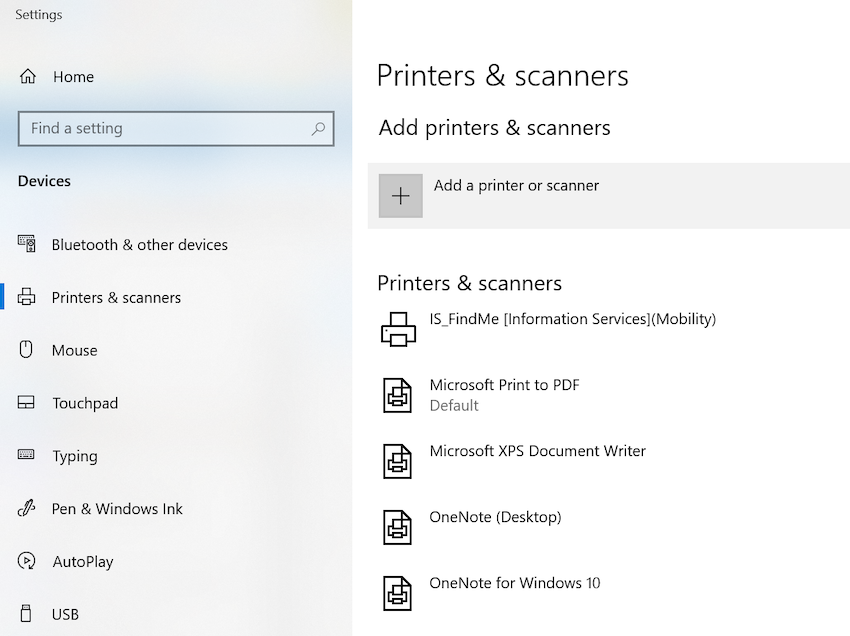The height and width of the screenshot is (636, 850).
Task: Click the Microsoft XPS Document Writer icon
Action: click(x=397, y=461)
